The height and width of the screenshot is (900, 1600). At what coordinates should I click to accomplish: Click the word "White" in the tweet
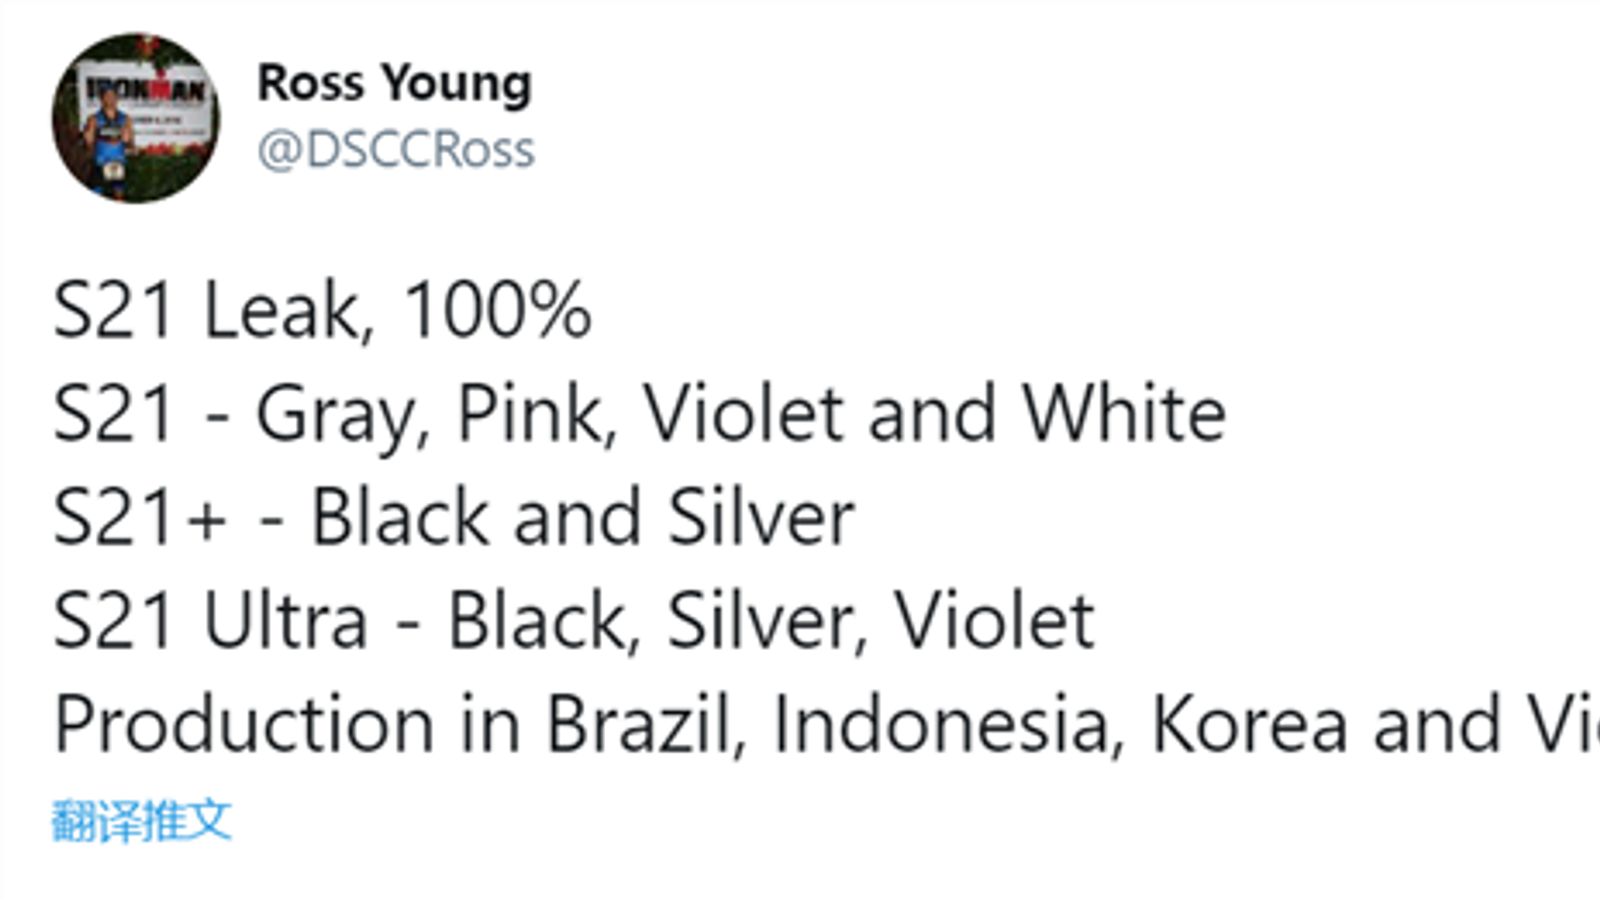[1123, 413]
